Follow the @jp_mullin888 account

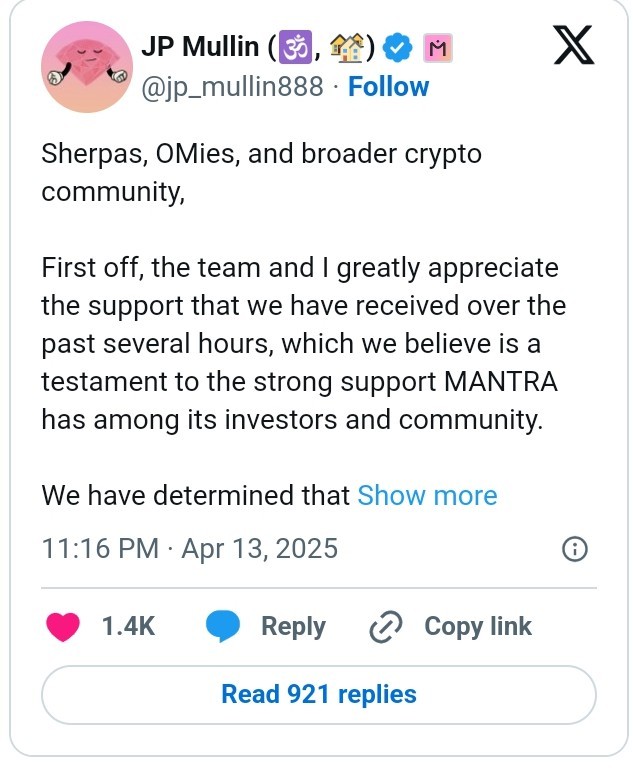[x=388, y=87]
